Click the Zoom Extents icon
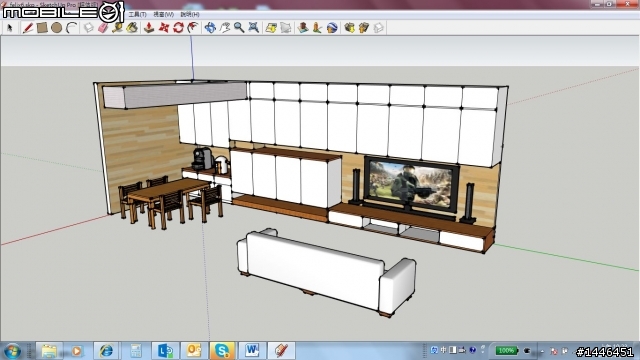Screen dimensions: 640x360 [253, 28]
